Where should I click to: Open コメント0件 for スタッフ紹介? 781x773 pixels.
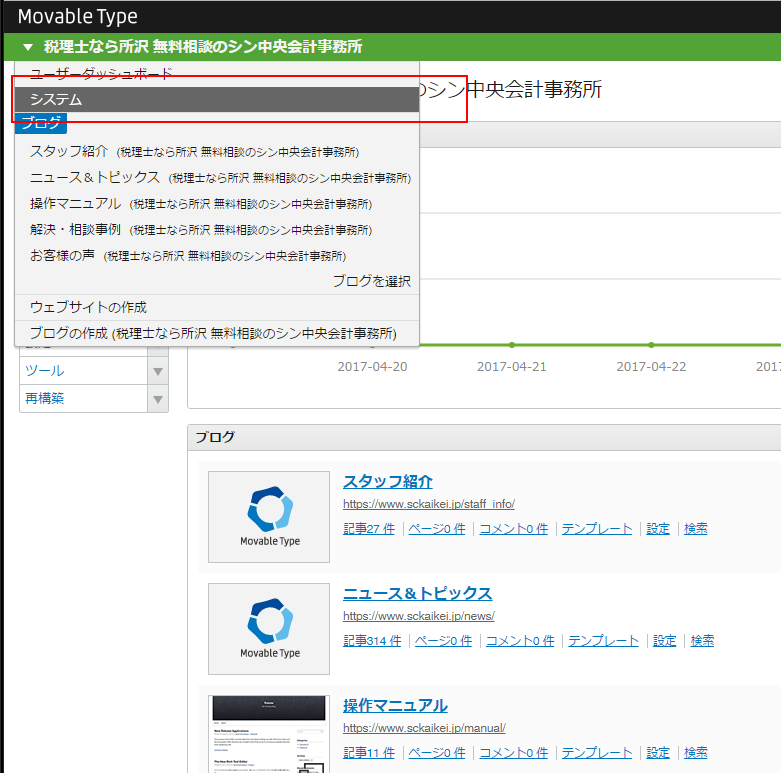click(514, 528)
